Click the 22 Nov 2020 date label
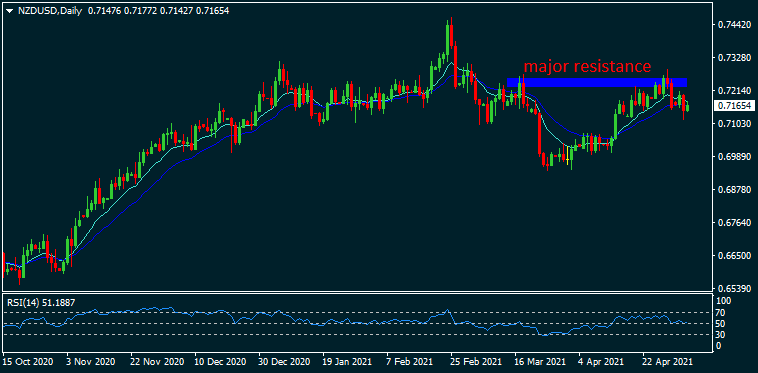 click(157, 361)
